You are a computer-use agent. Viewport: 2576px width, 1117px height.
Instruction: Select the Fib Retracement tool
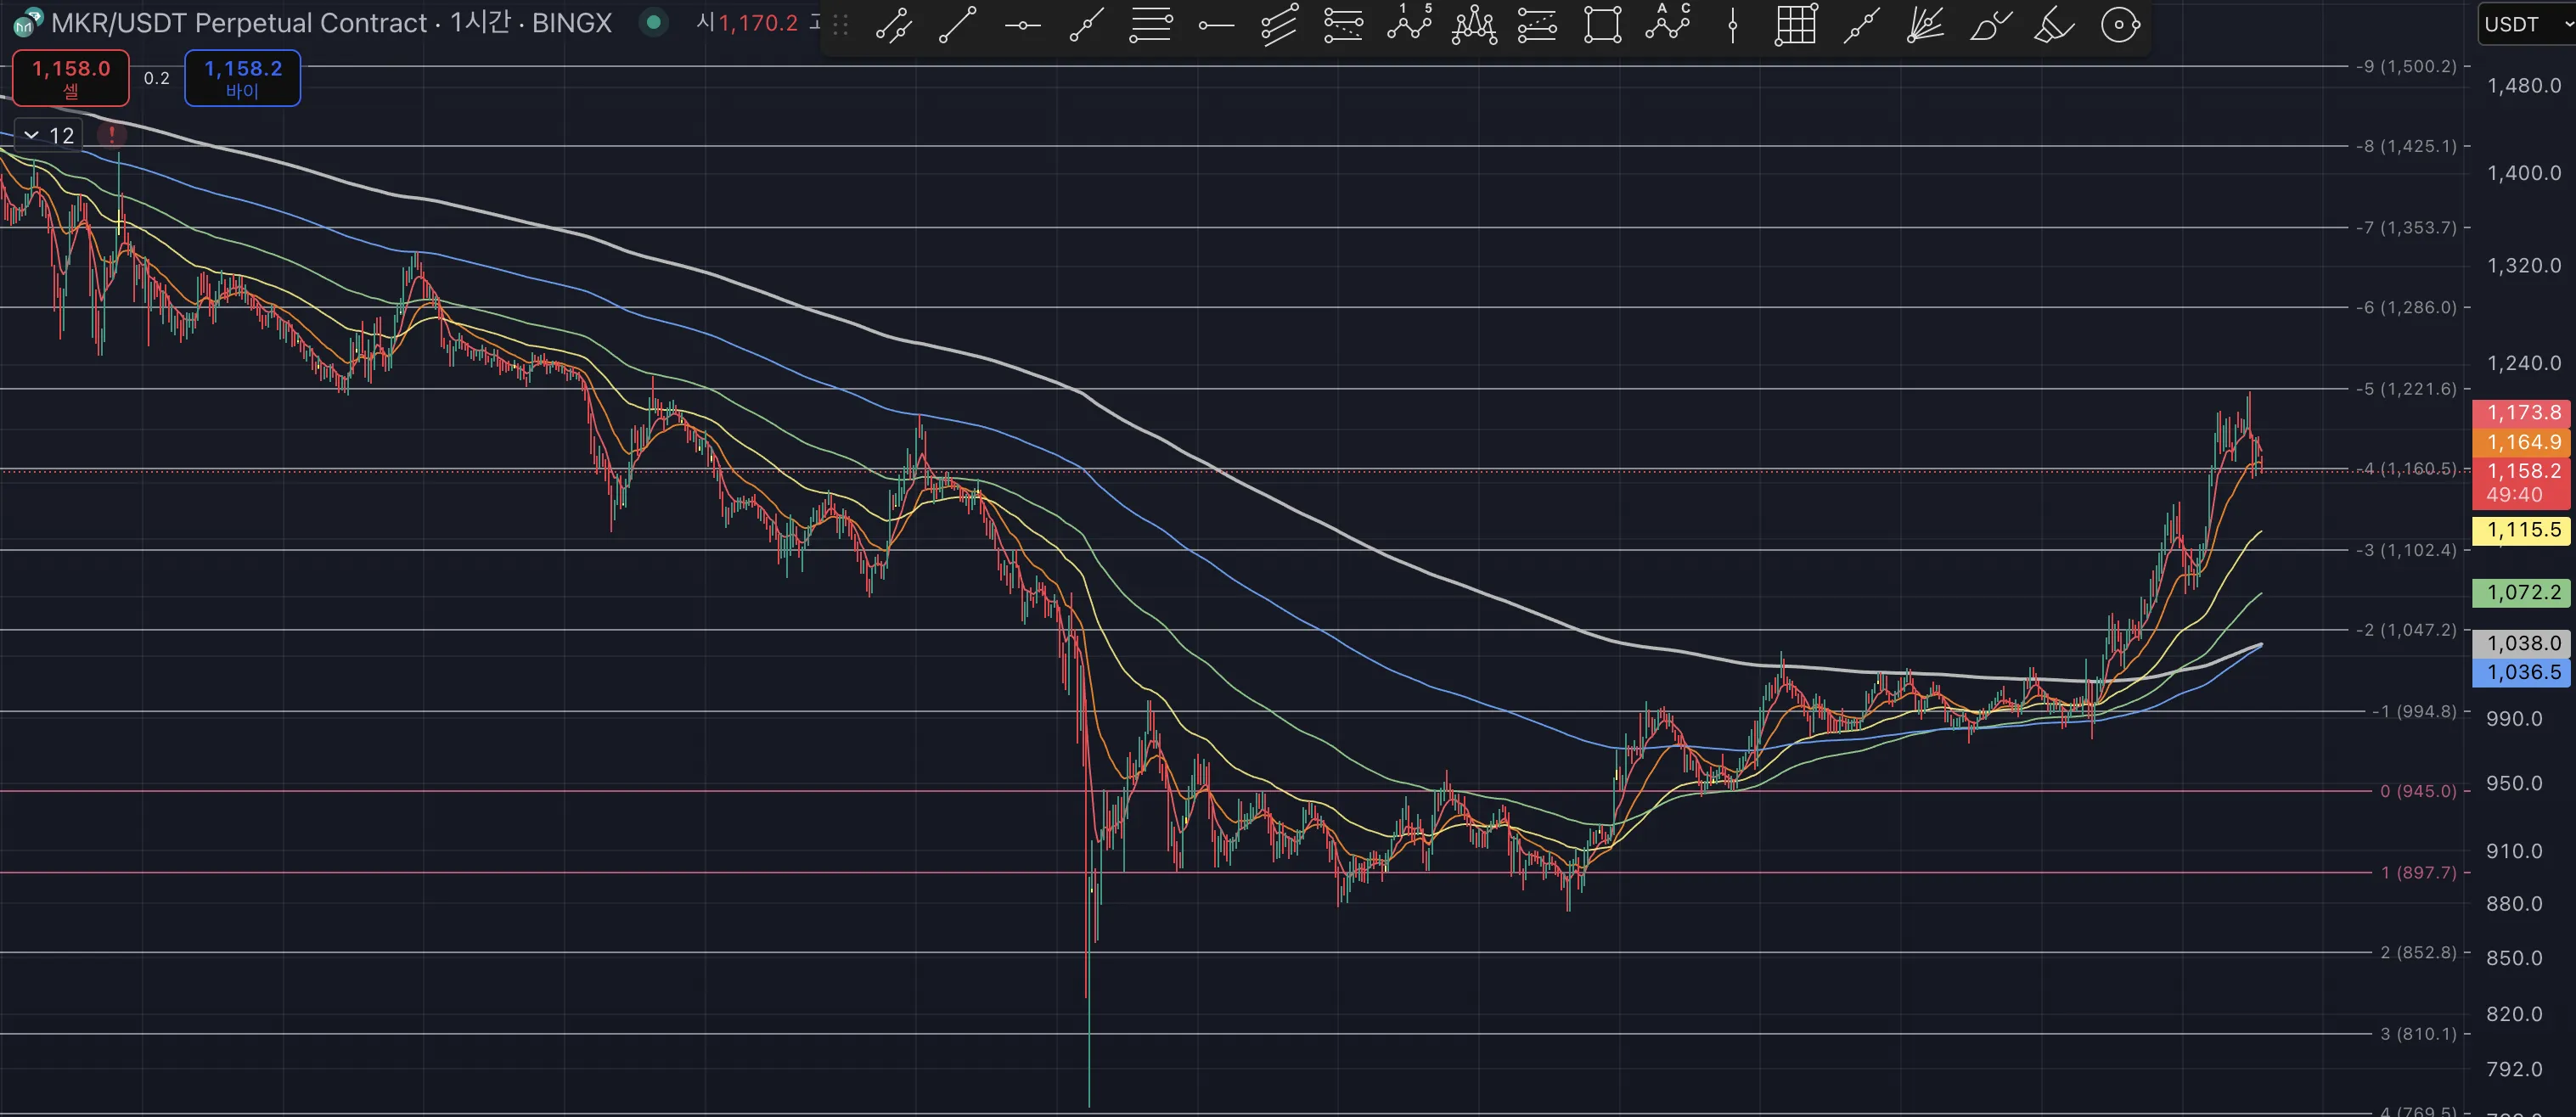pyautogui.click(x=1150, y=25)
